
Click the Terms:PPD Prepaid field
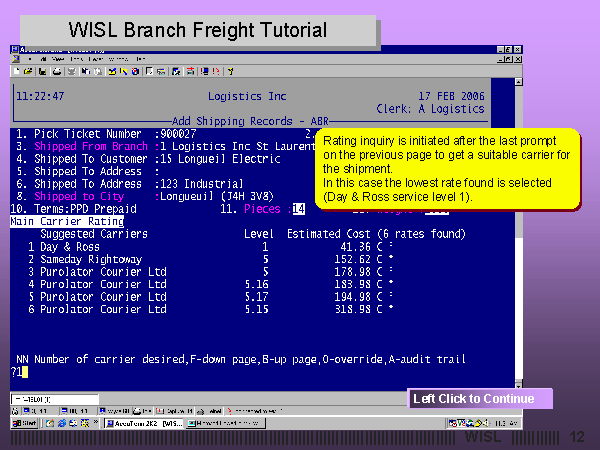pos(85,209)
